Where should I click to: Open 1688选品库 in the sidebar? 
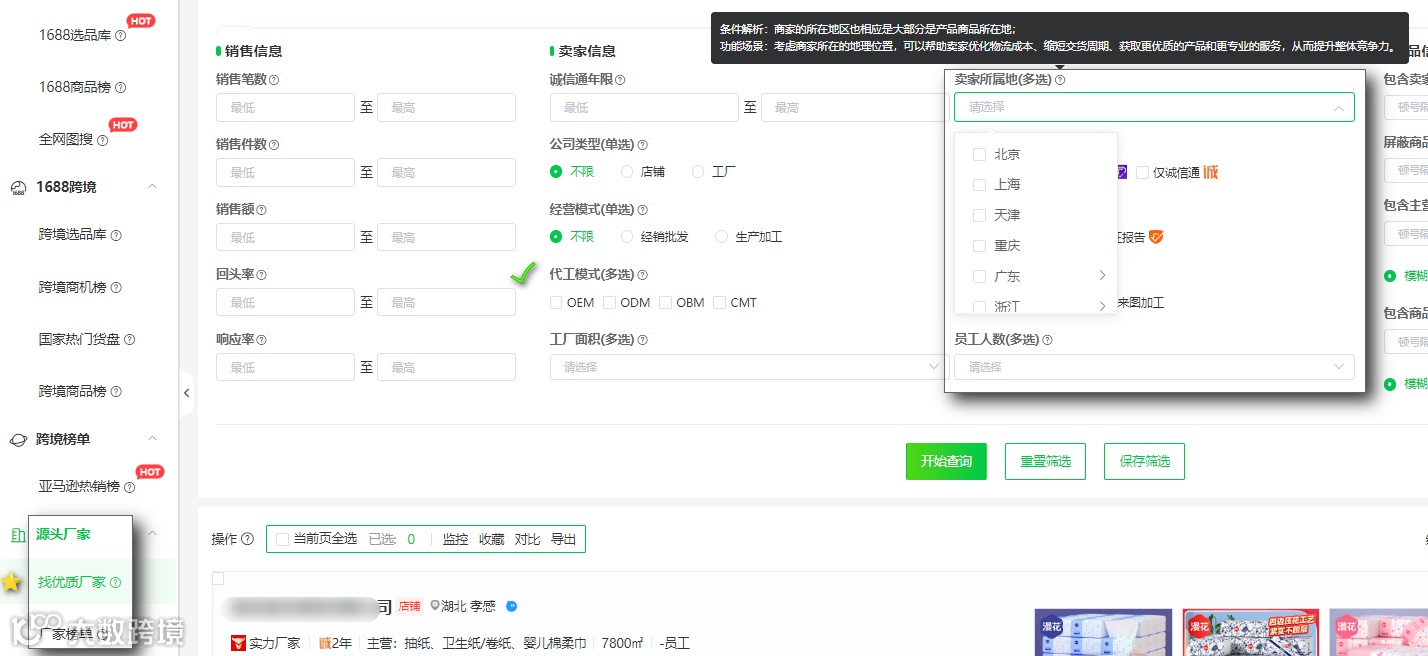[75, 35]
